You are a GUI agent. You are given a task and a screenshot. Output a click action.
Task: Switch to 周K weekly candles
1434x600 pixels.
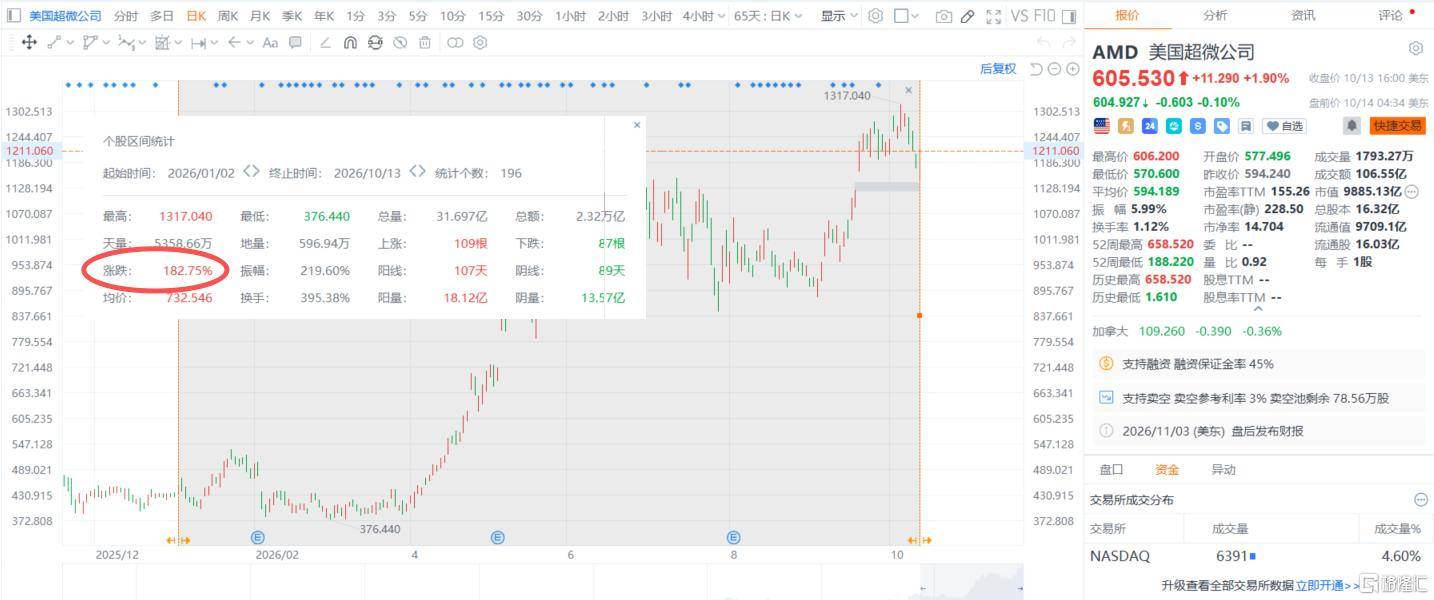(228, 16)
